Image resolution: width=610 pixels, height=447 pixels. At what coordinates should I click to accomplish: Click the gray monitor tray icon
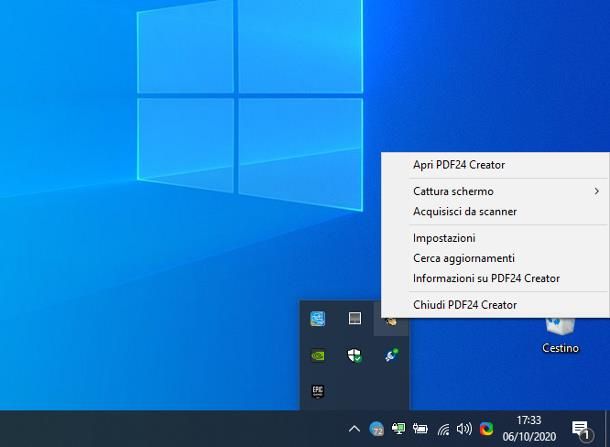pos(354,318)
